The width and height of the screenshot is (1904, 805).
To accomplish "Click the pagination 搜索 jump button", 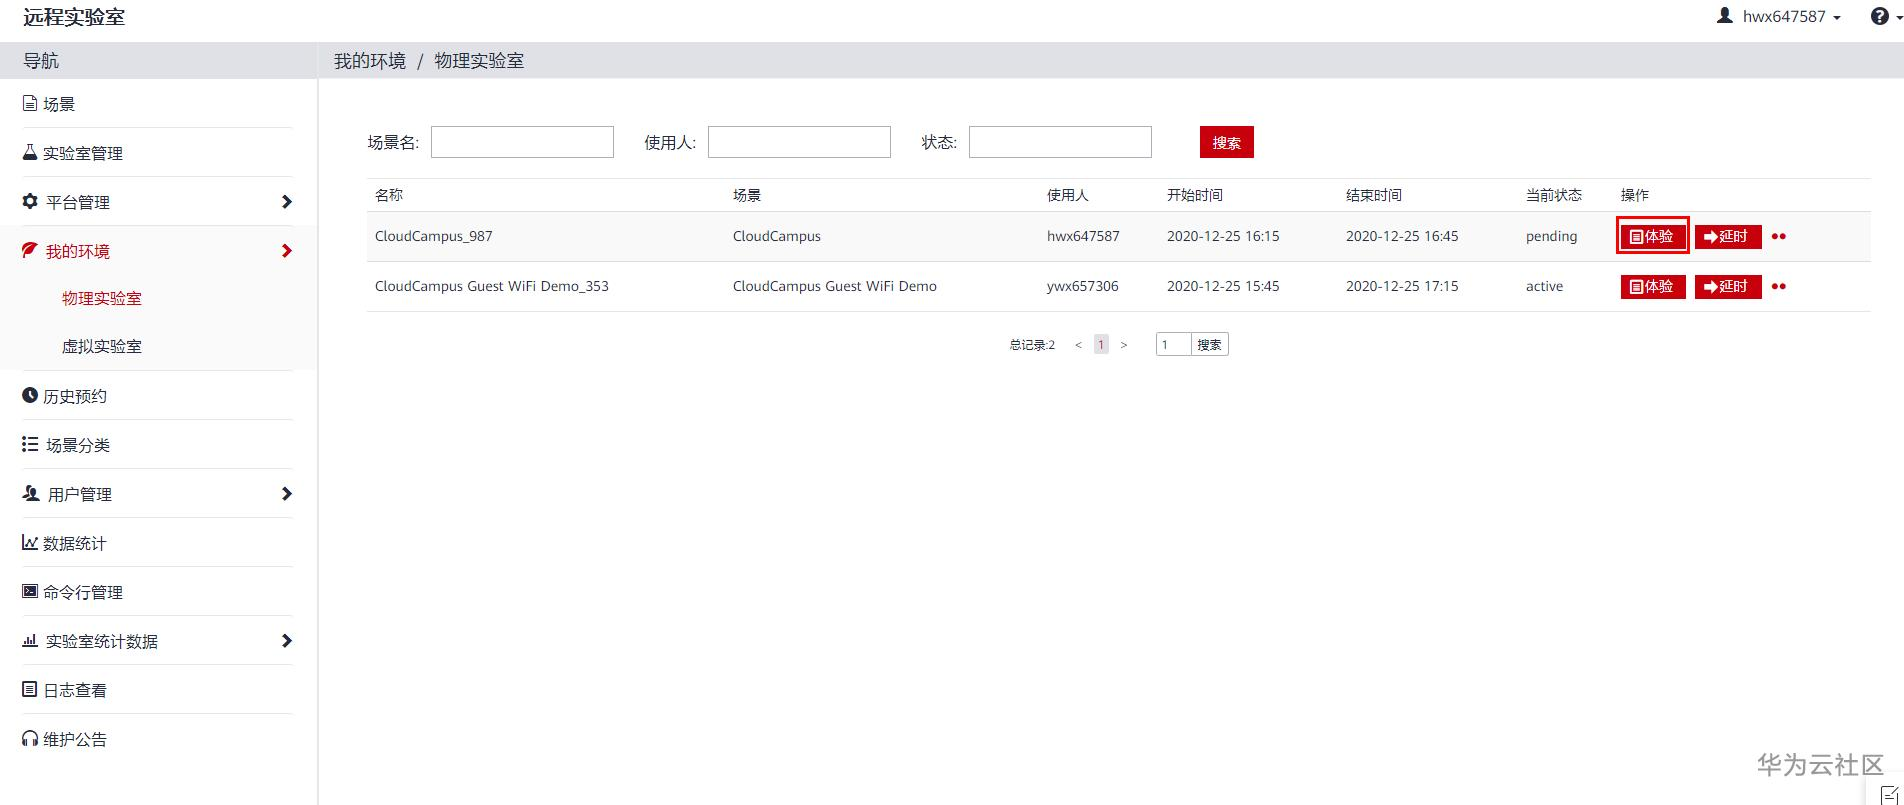I will point(1210,345).
